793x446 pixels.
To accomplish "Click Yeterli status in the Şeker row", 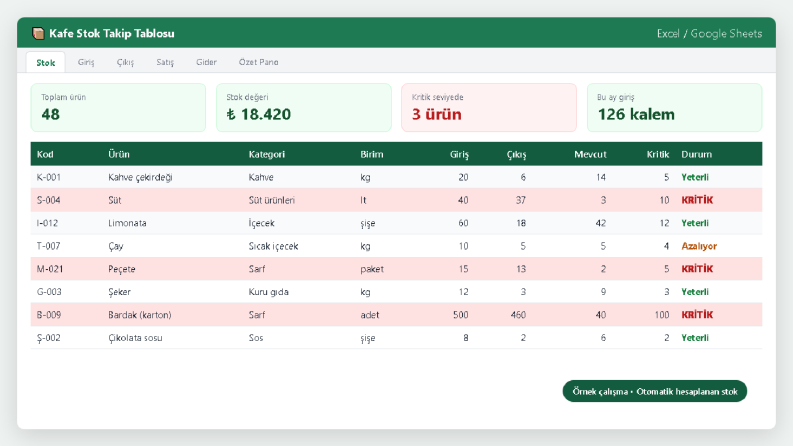I will click(695, 292).
